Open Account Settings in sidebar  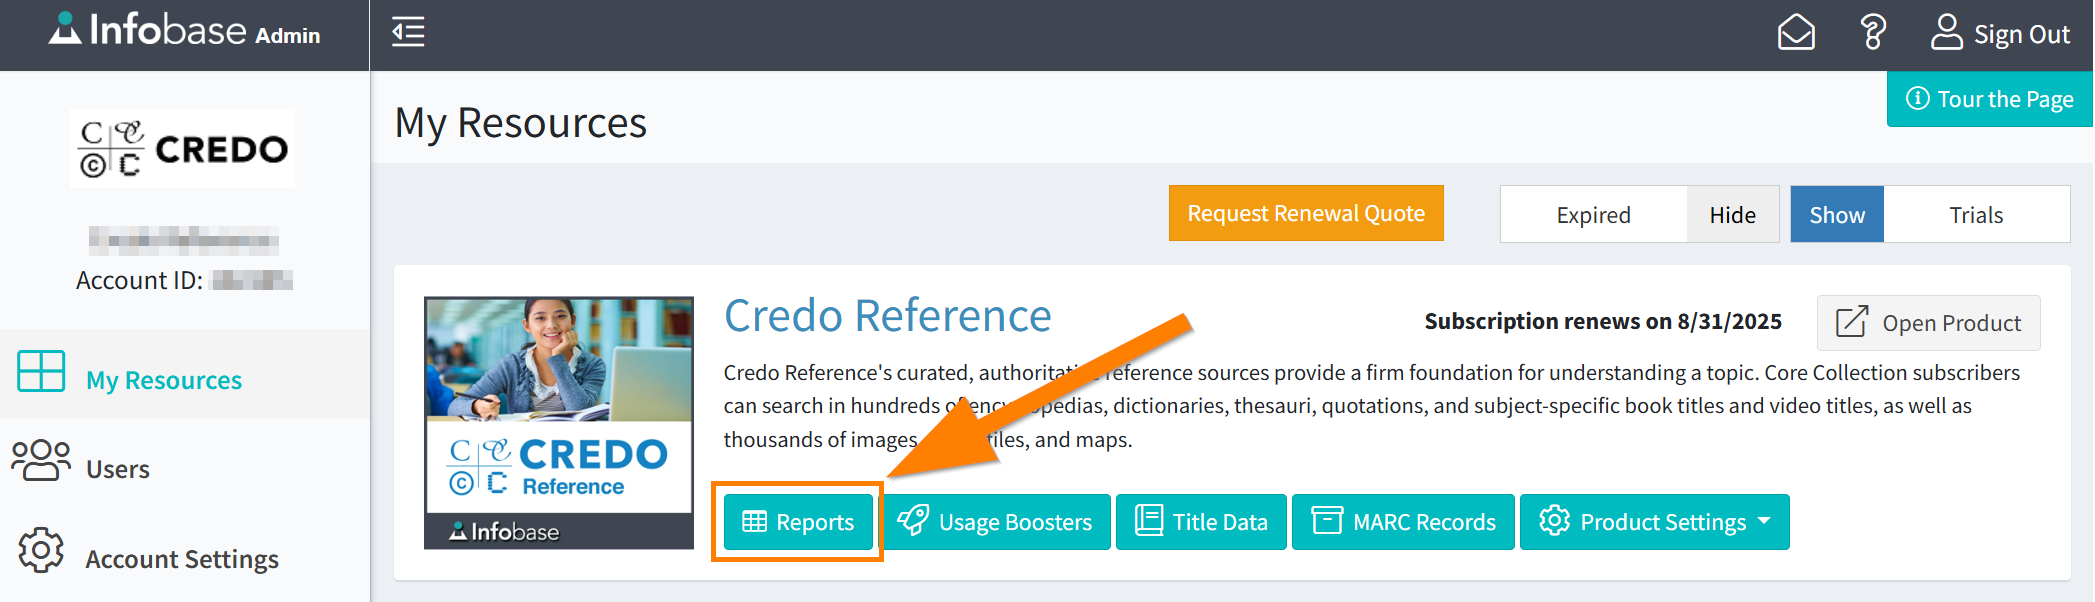click(x=184, y=553)
